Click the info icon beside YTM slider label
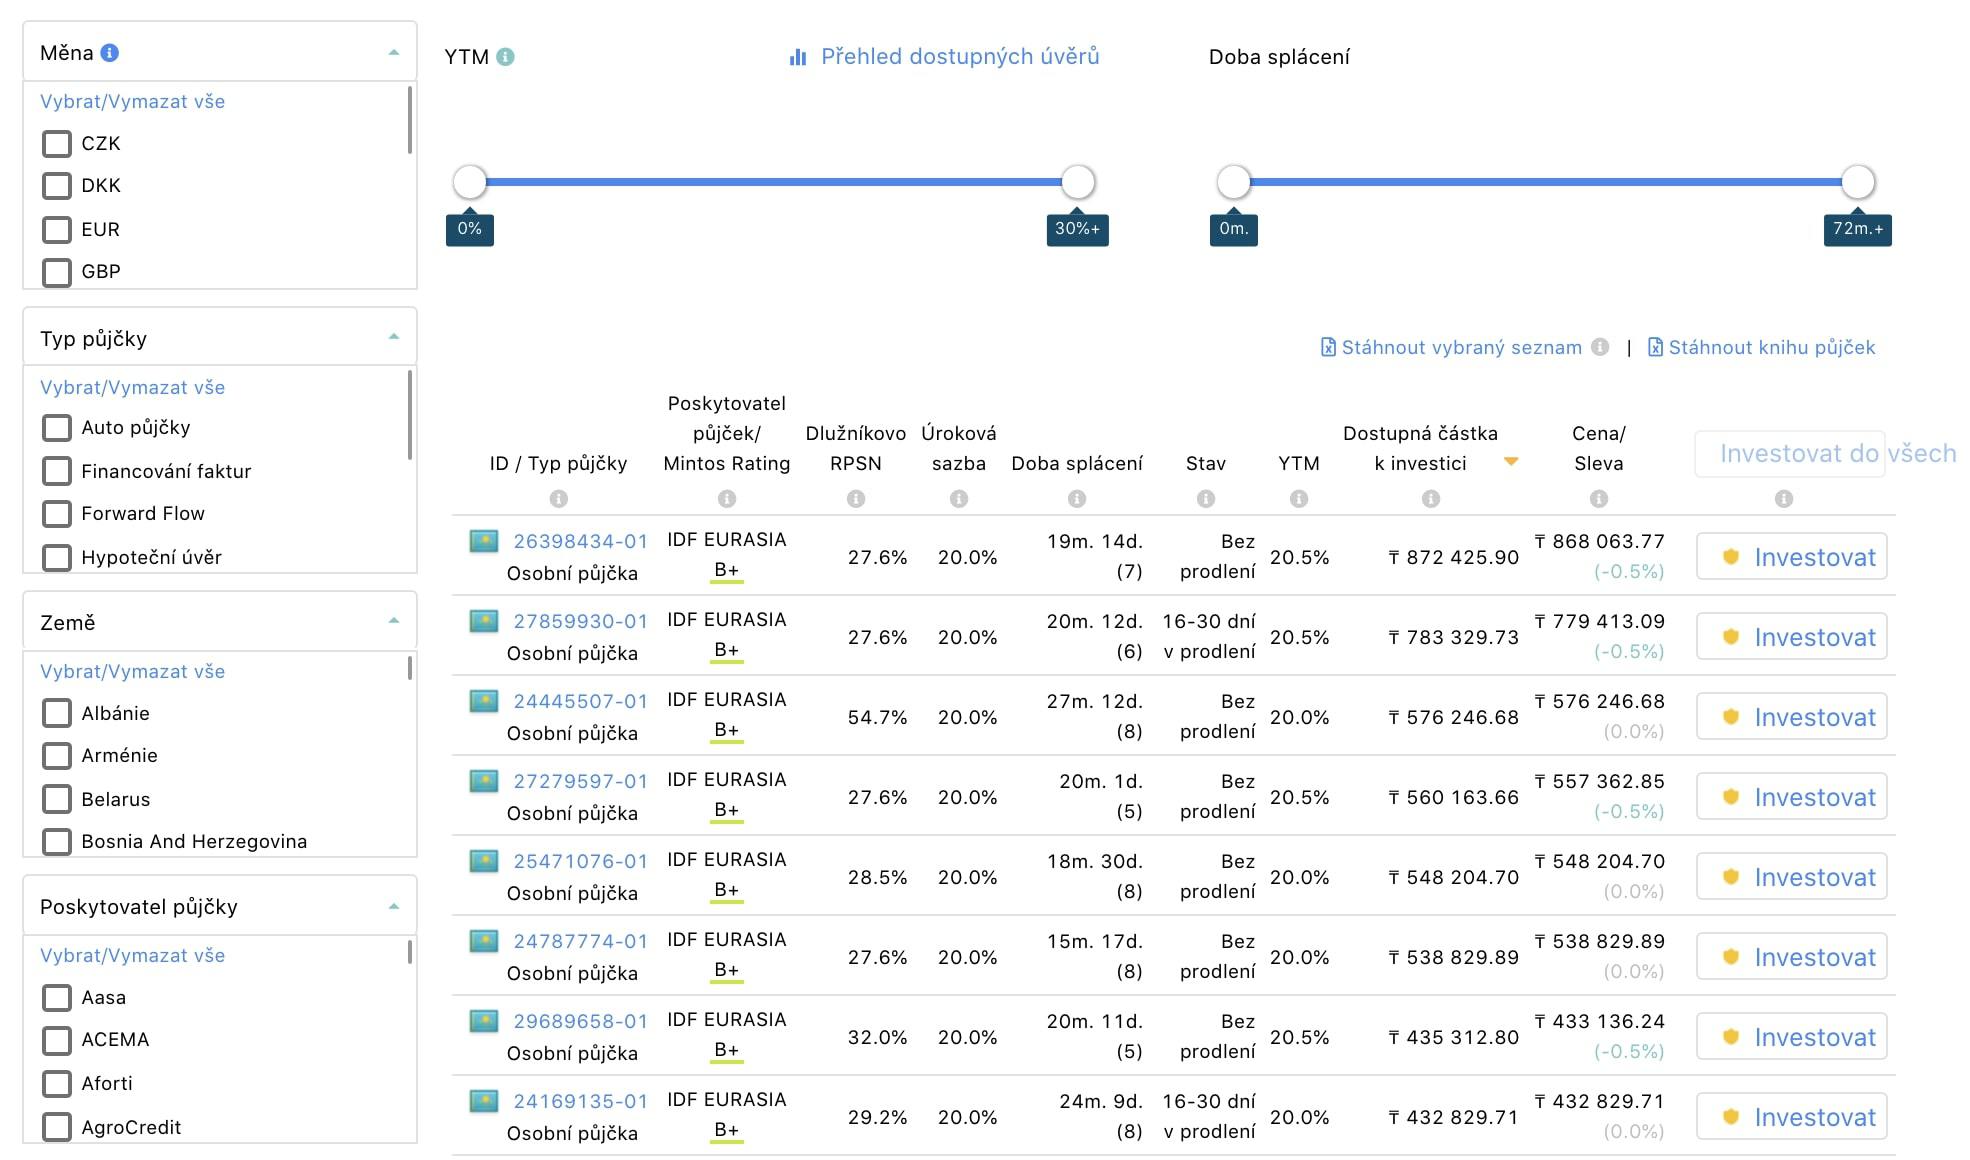The height and width of the screenshot is (1160, 1970). pyautogui.click(x=506, y=57)
